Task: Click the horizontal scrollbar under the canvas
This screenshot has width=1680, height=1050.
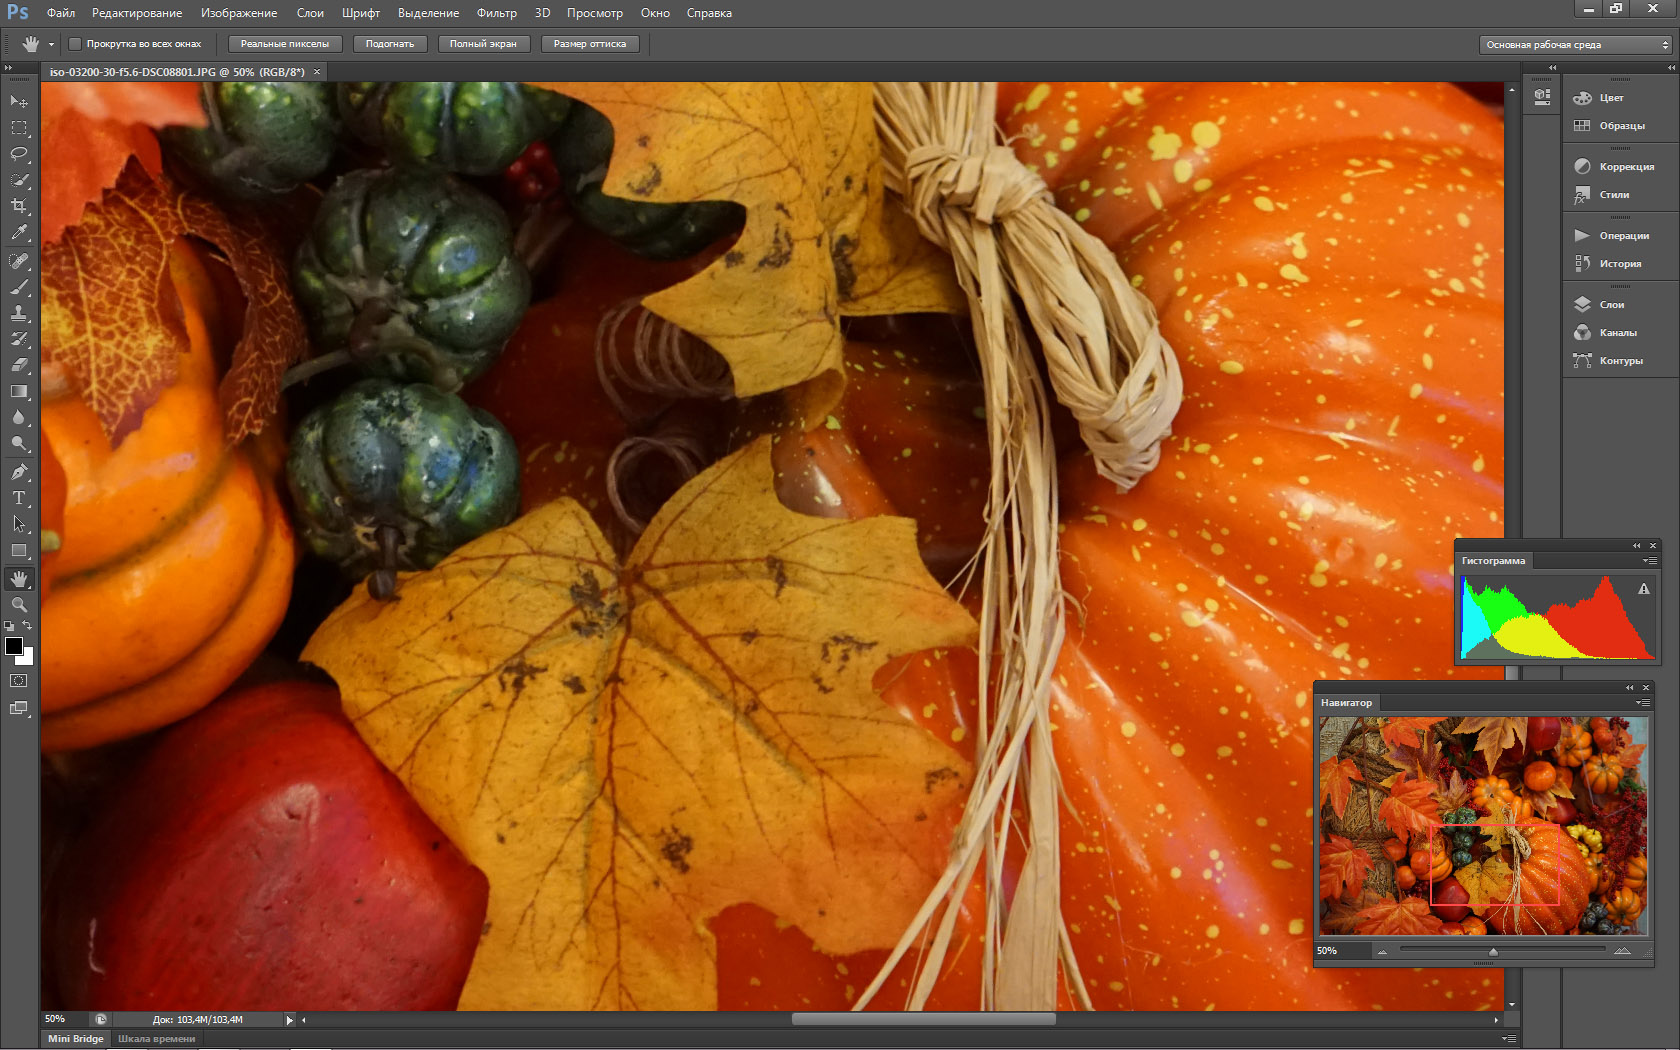Action: tap(923, 1020)
